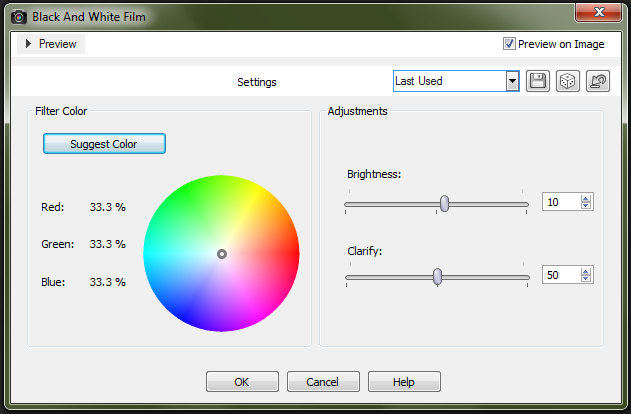The image size is (631, 414).
Task: Click the Red 33.3 % value
Action: (x=107, y=207)
